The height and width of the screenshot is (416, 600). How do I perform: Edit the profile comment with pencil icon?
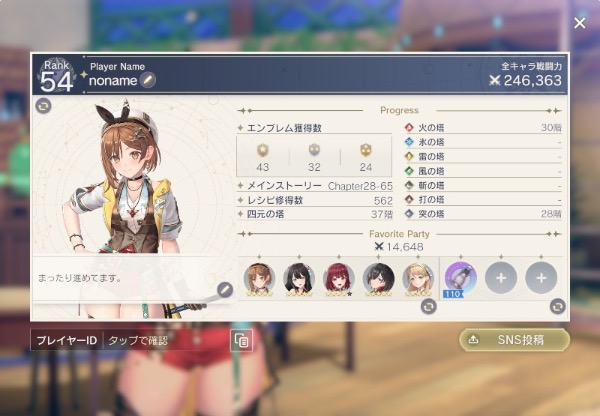(225, 290)
